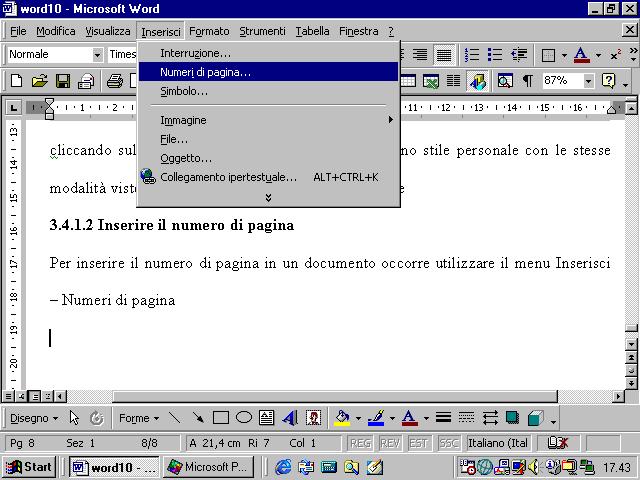Screen dimensions: 640x480
Task: Select the Oval drawing tool
Action: point(244,418)
